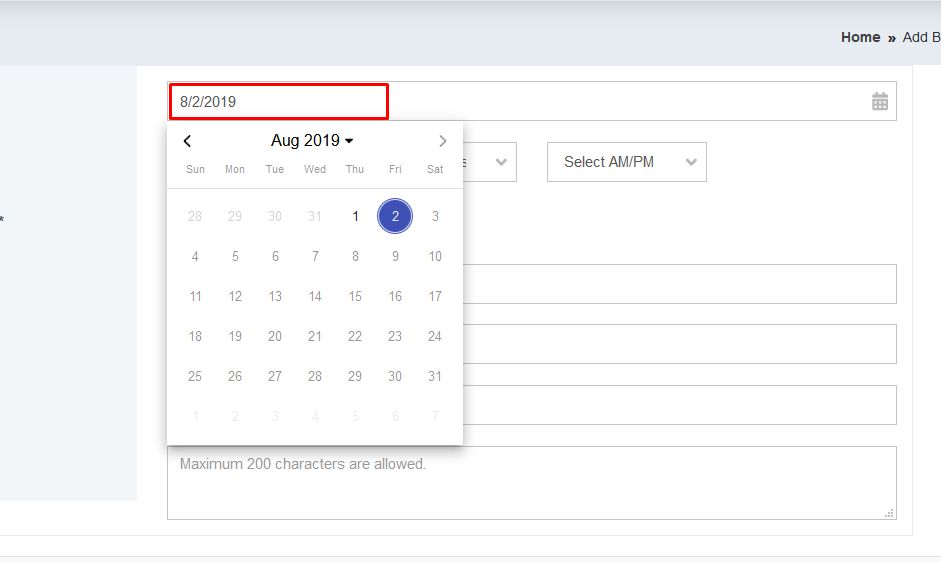Go to previous month arrow
Viewport: 941px width, 562px height.
click(x=187, y=141)
